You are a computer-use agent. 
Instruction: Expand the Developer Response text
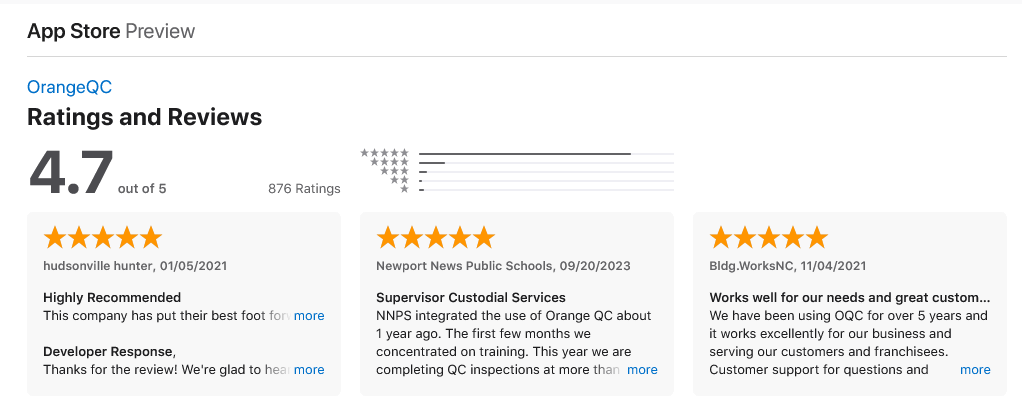pos(309,370)
